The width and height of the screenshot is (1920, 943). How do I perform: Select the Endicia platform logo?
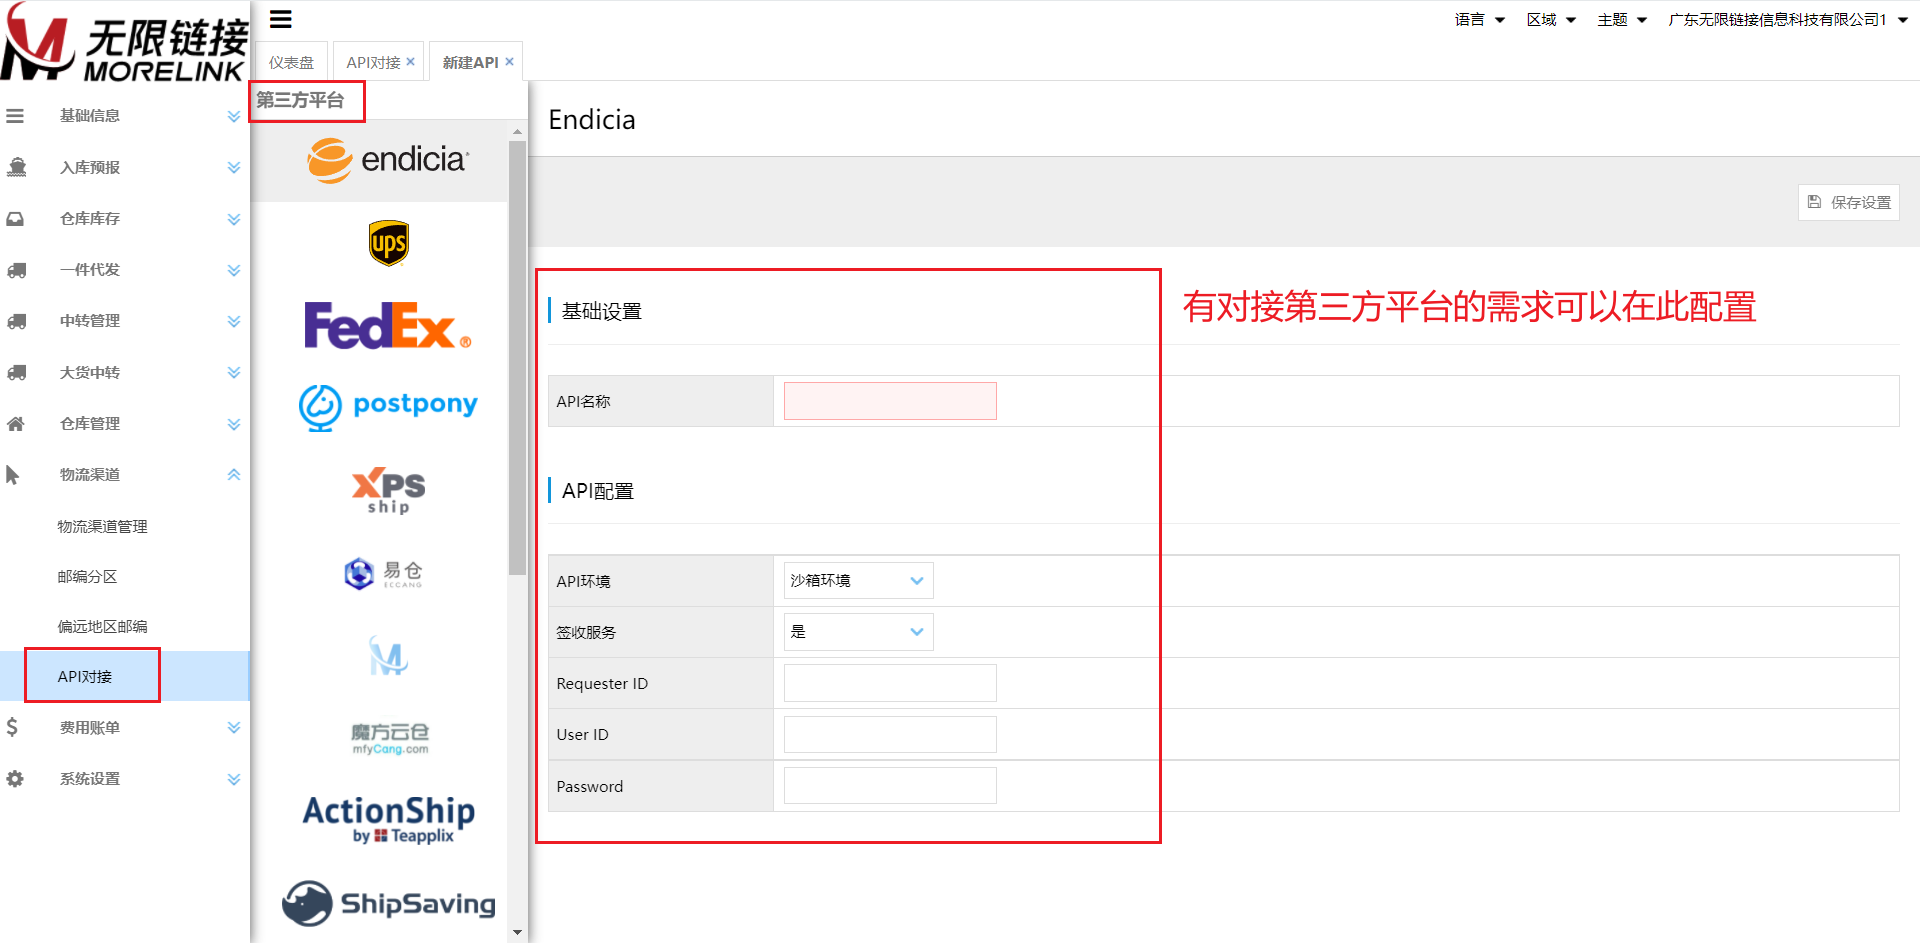coord(388,160)
